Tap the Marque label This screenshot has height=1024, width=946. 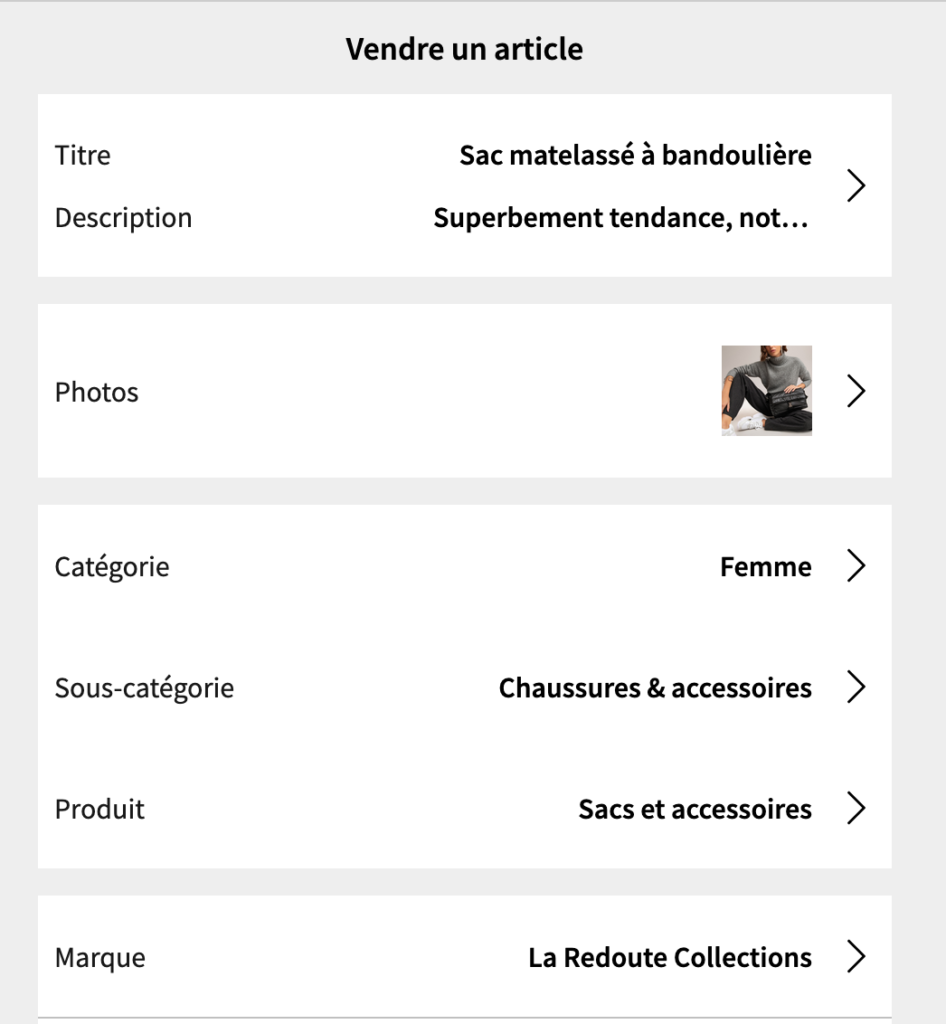point(101,958)
